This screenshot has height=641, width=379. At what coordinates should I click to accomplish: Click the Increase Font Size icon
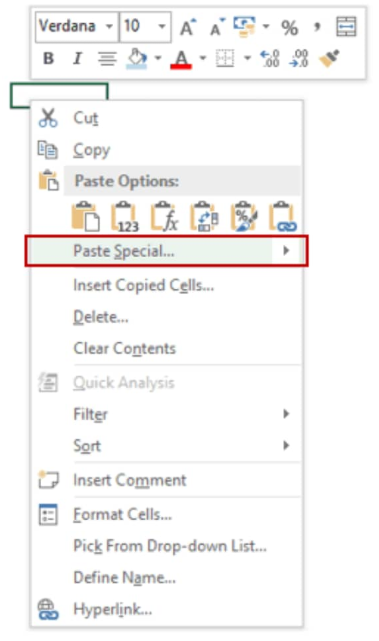[x=188, y=27]
